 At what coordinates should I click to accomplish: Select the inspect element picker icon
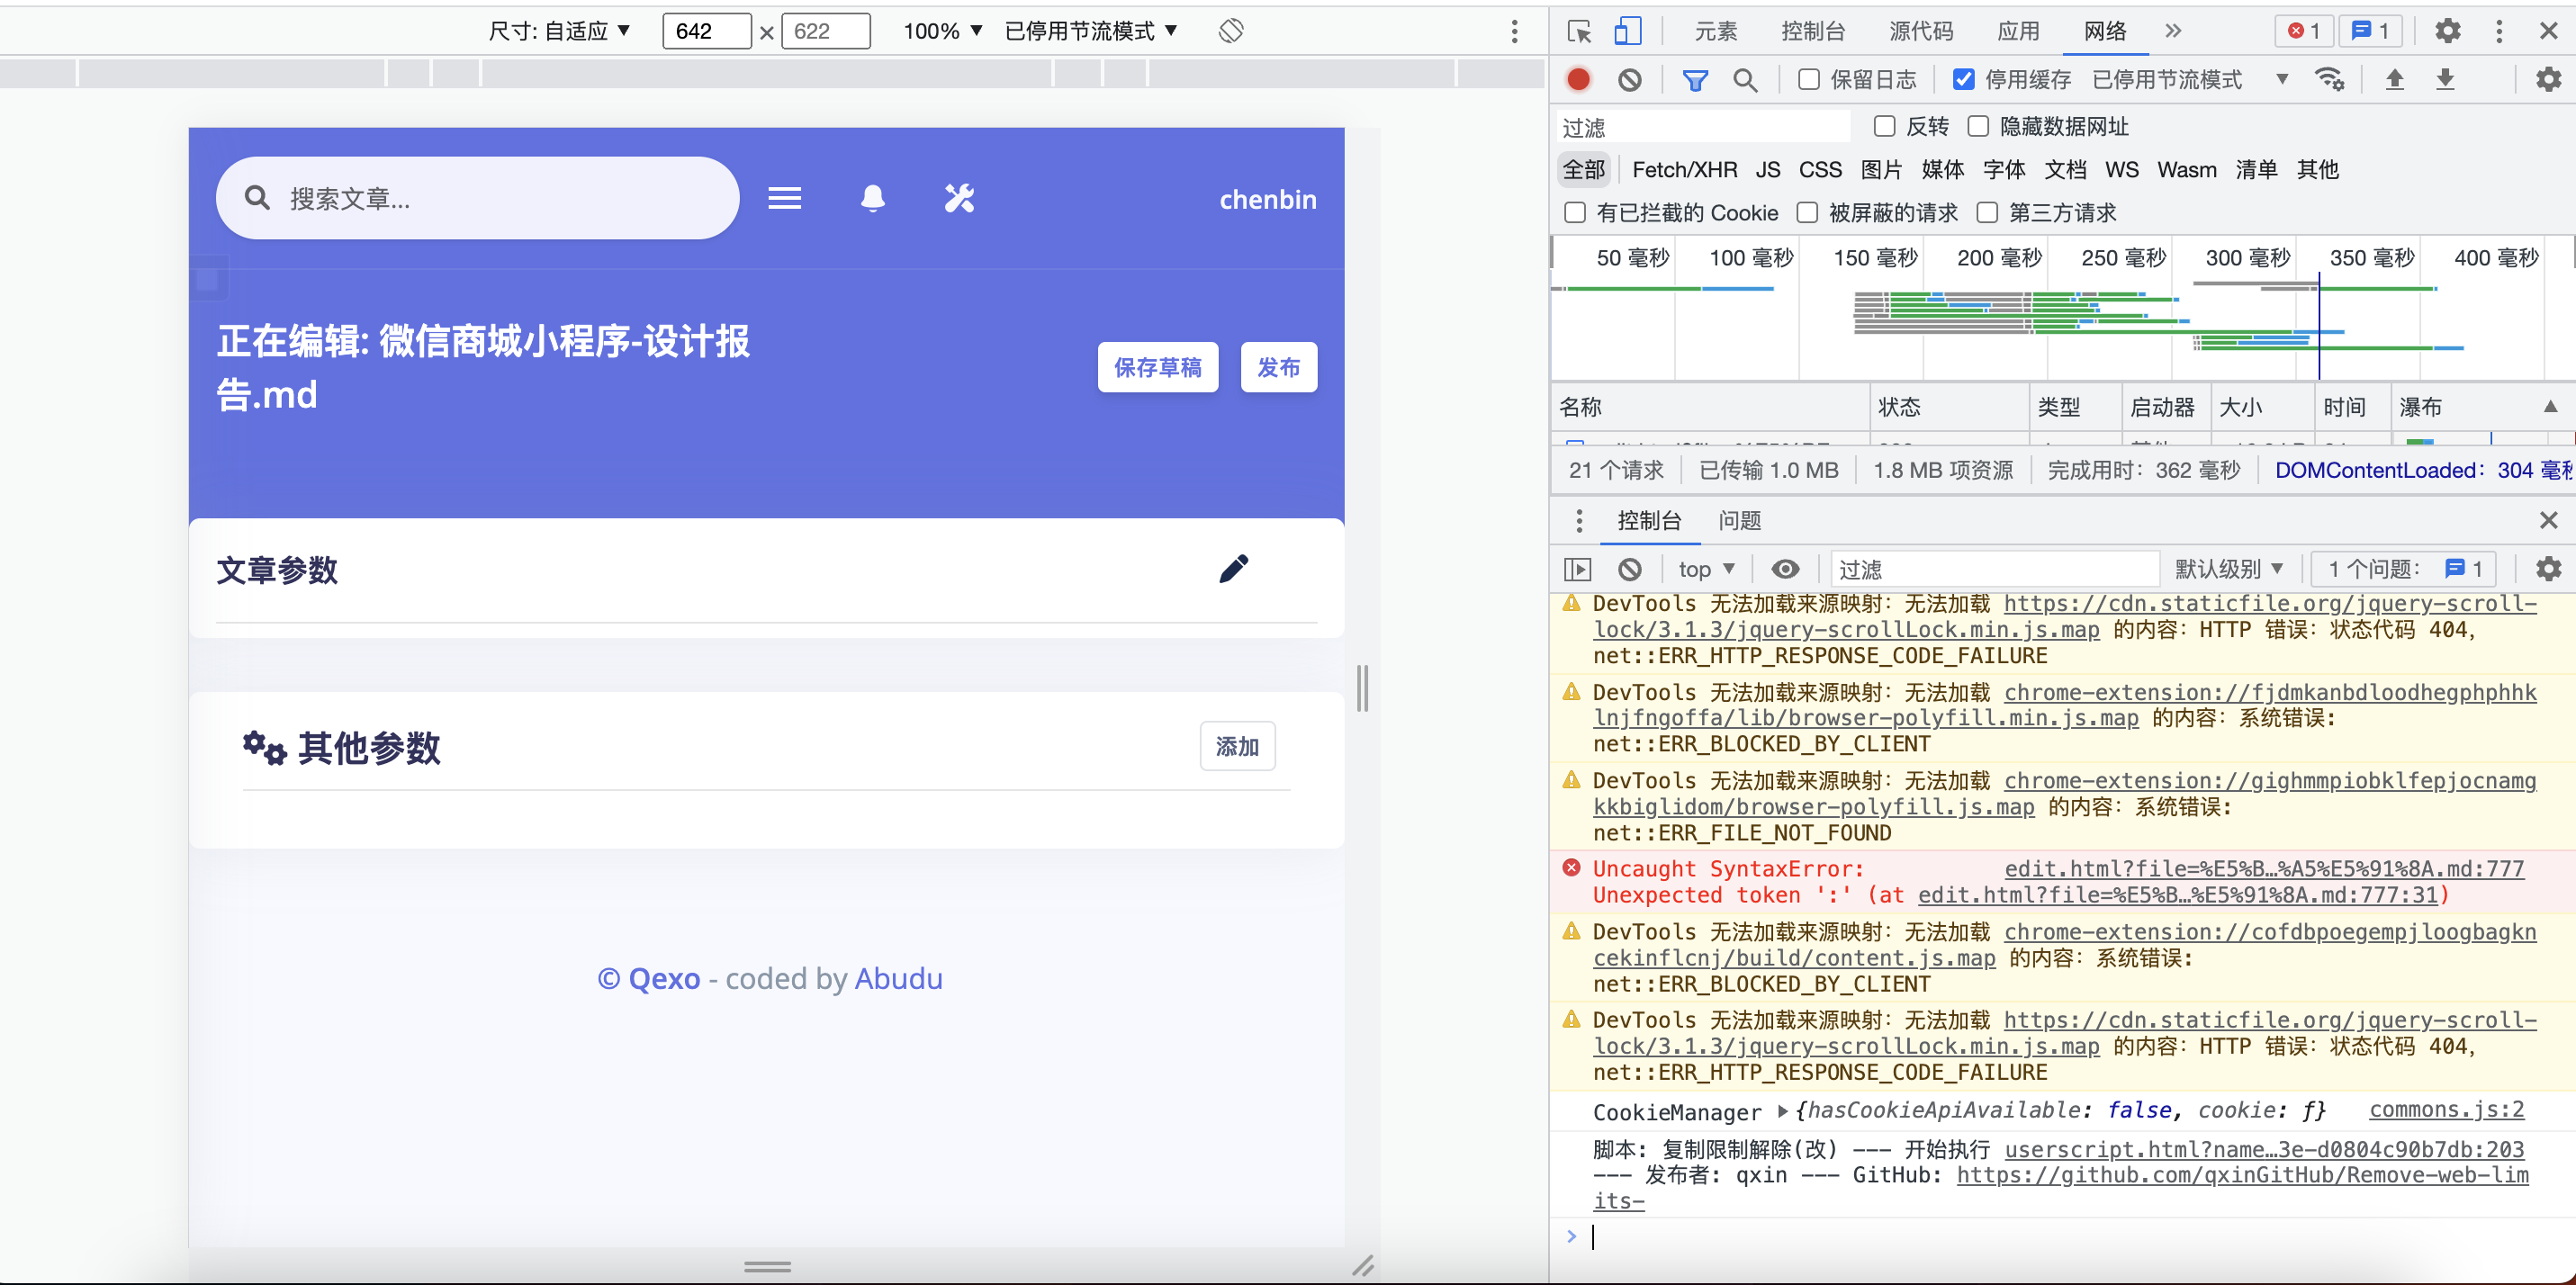pos(1579,31)
